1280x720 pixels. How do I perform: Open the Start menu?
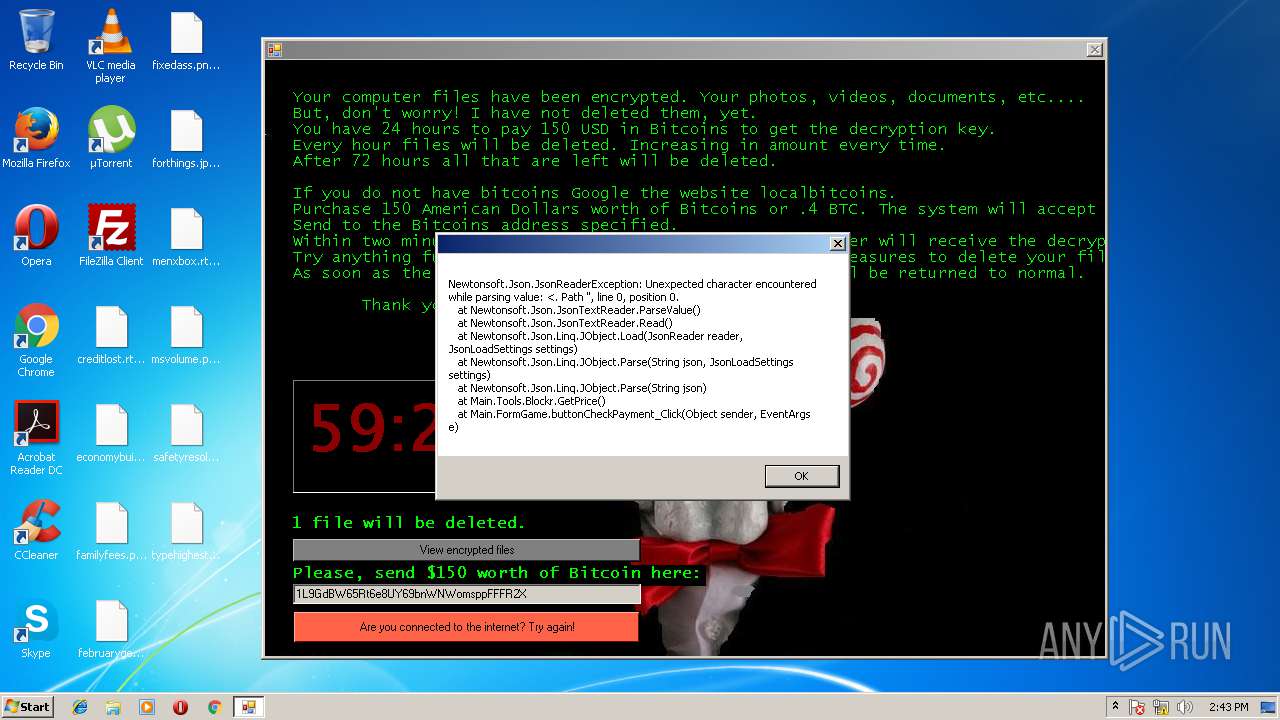coord(27,707)
